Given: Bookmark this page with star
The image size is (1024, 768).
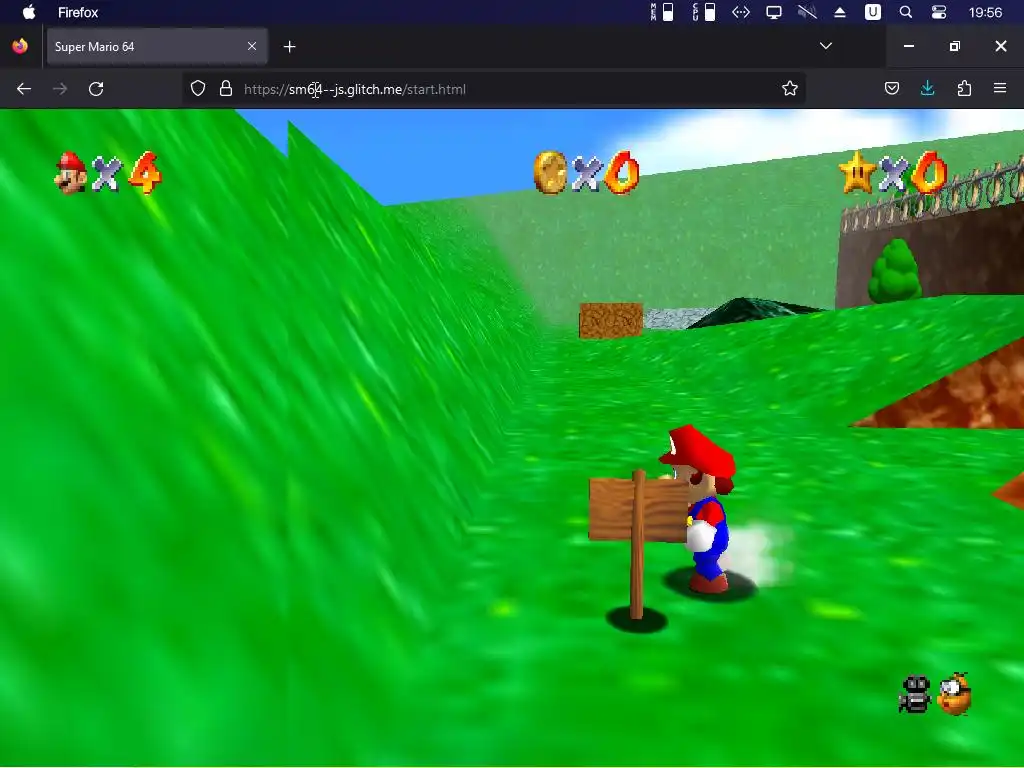Looking at the screenshot, I should [790, 88].
